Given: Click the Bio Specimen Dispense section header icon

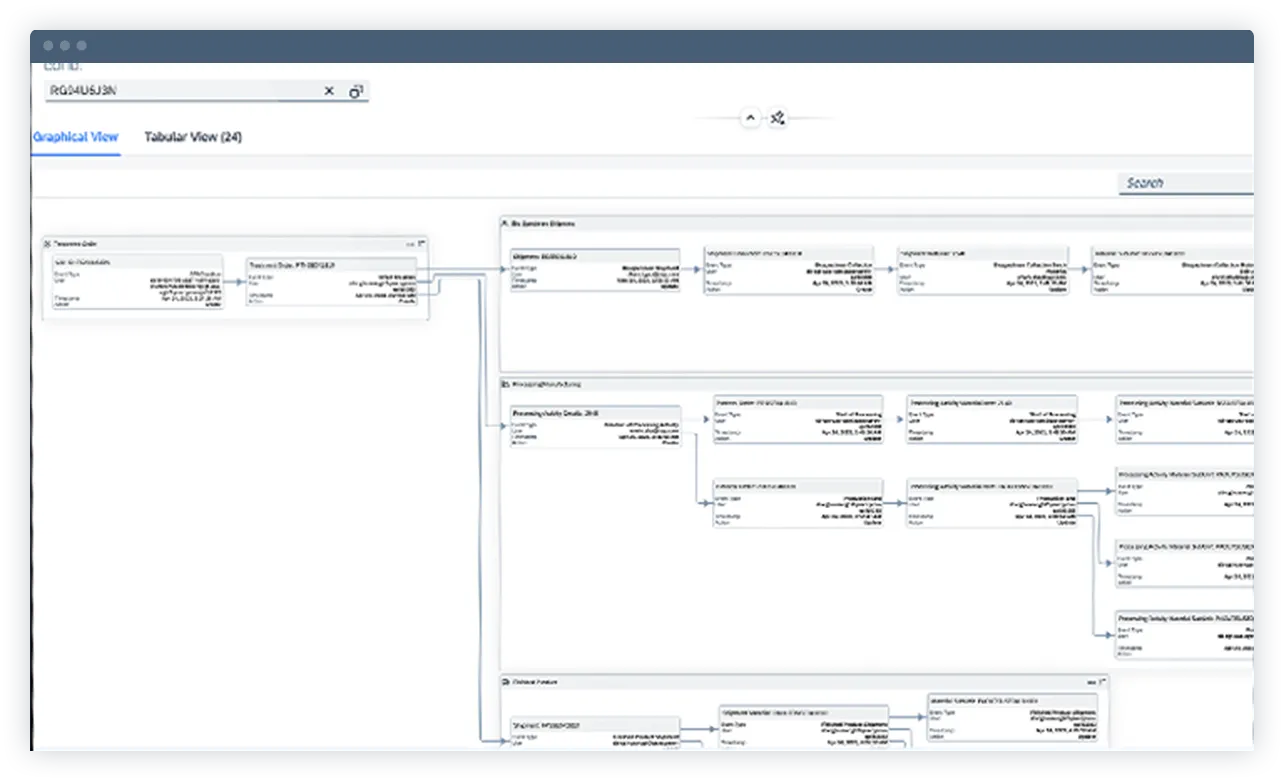Looking at the screenshot, I should [502, 223].
